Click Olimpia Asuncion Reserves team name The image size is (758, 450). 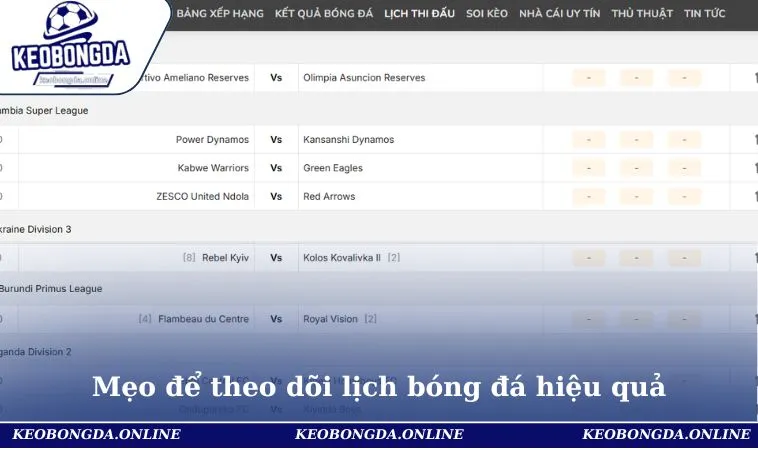(x=364, y=78)
